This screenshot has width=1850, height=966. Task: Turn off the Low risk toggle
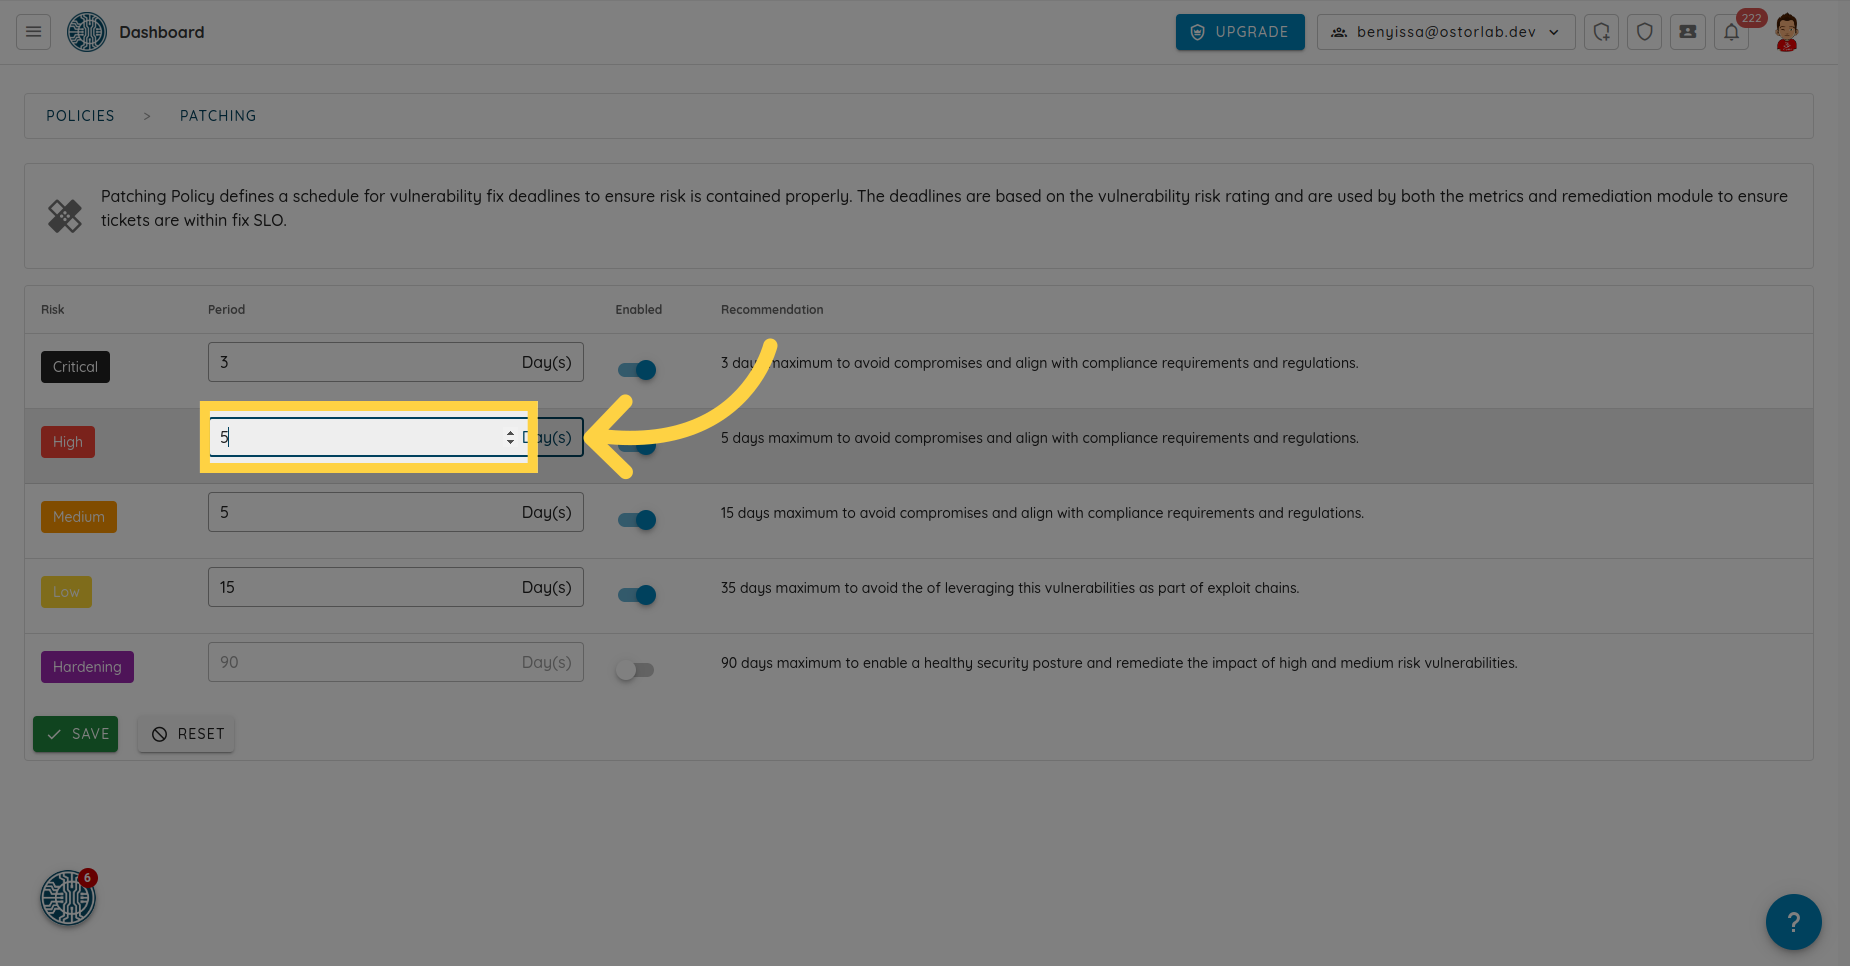tap(637, 595)
